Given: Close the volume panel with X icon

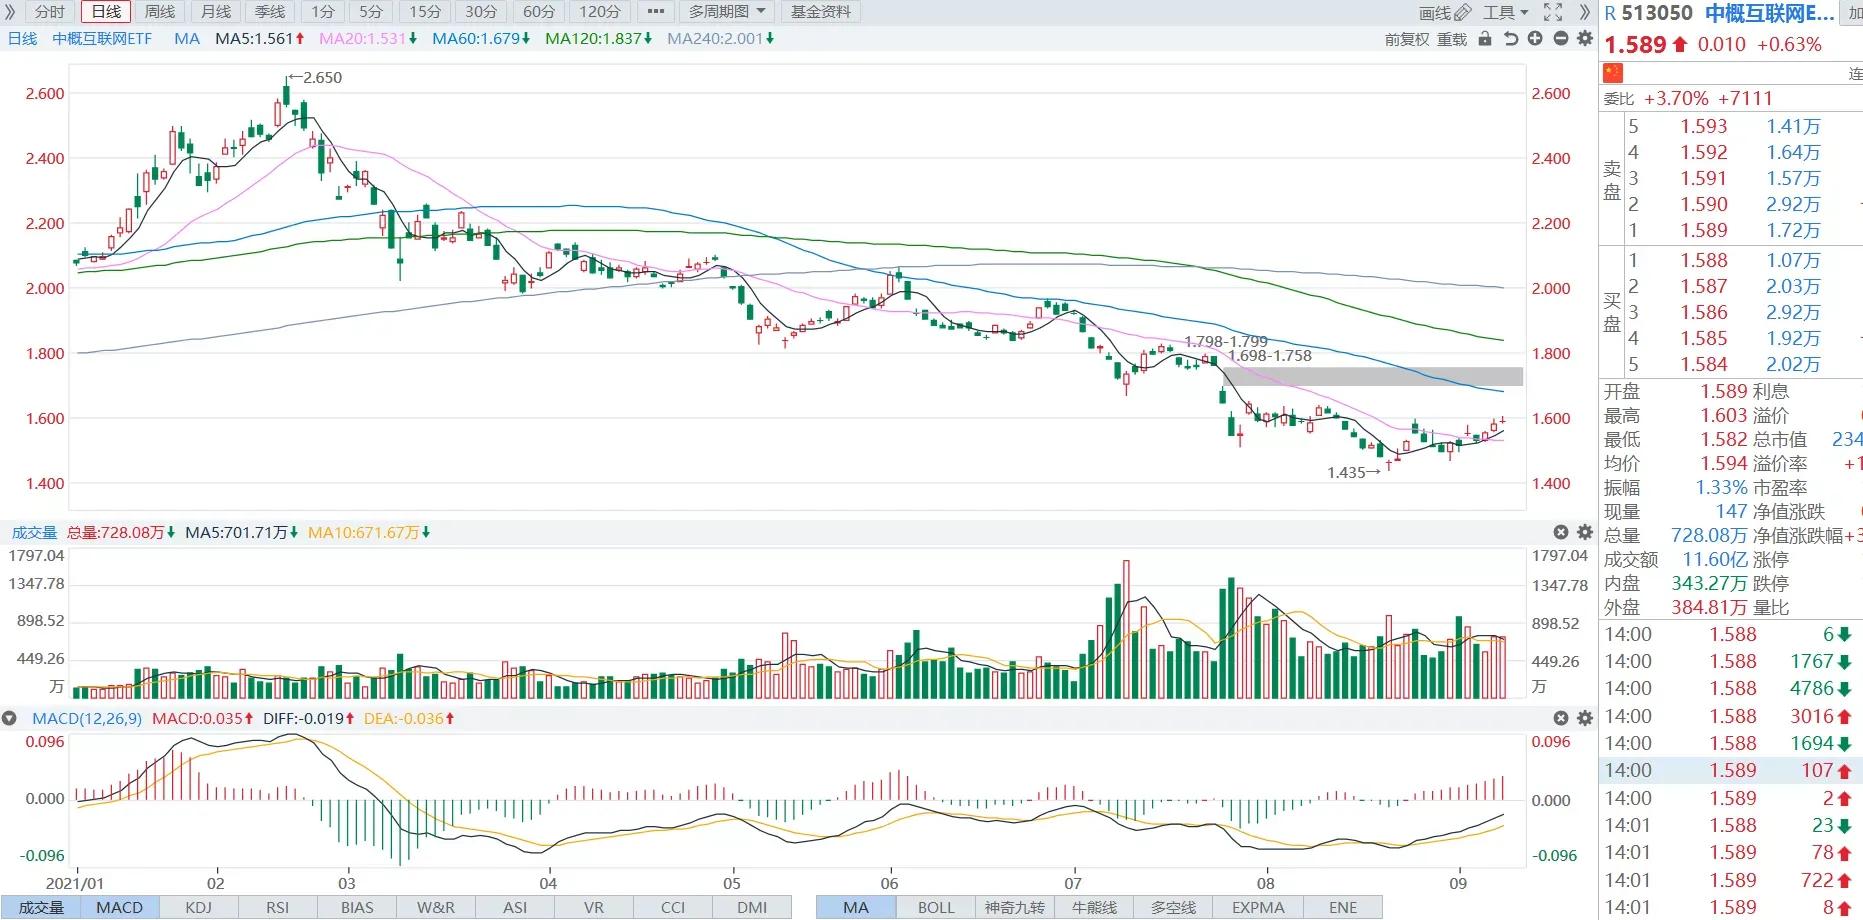Looking at the screenshot, I should 1561,532.
